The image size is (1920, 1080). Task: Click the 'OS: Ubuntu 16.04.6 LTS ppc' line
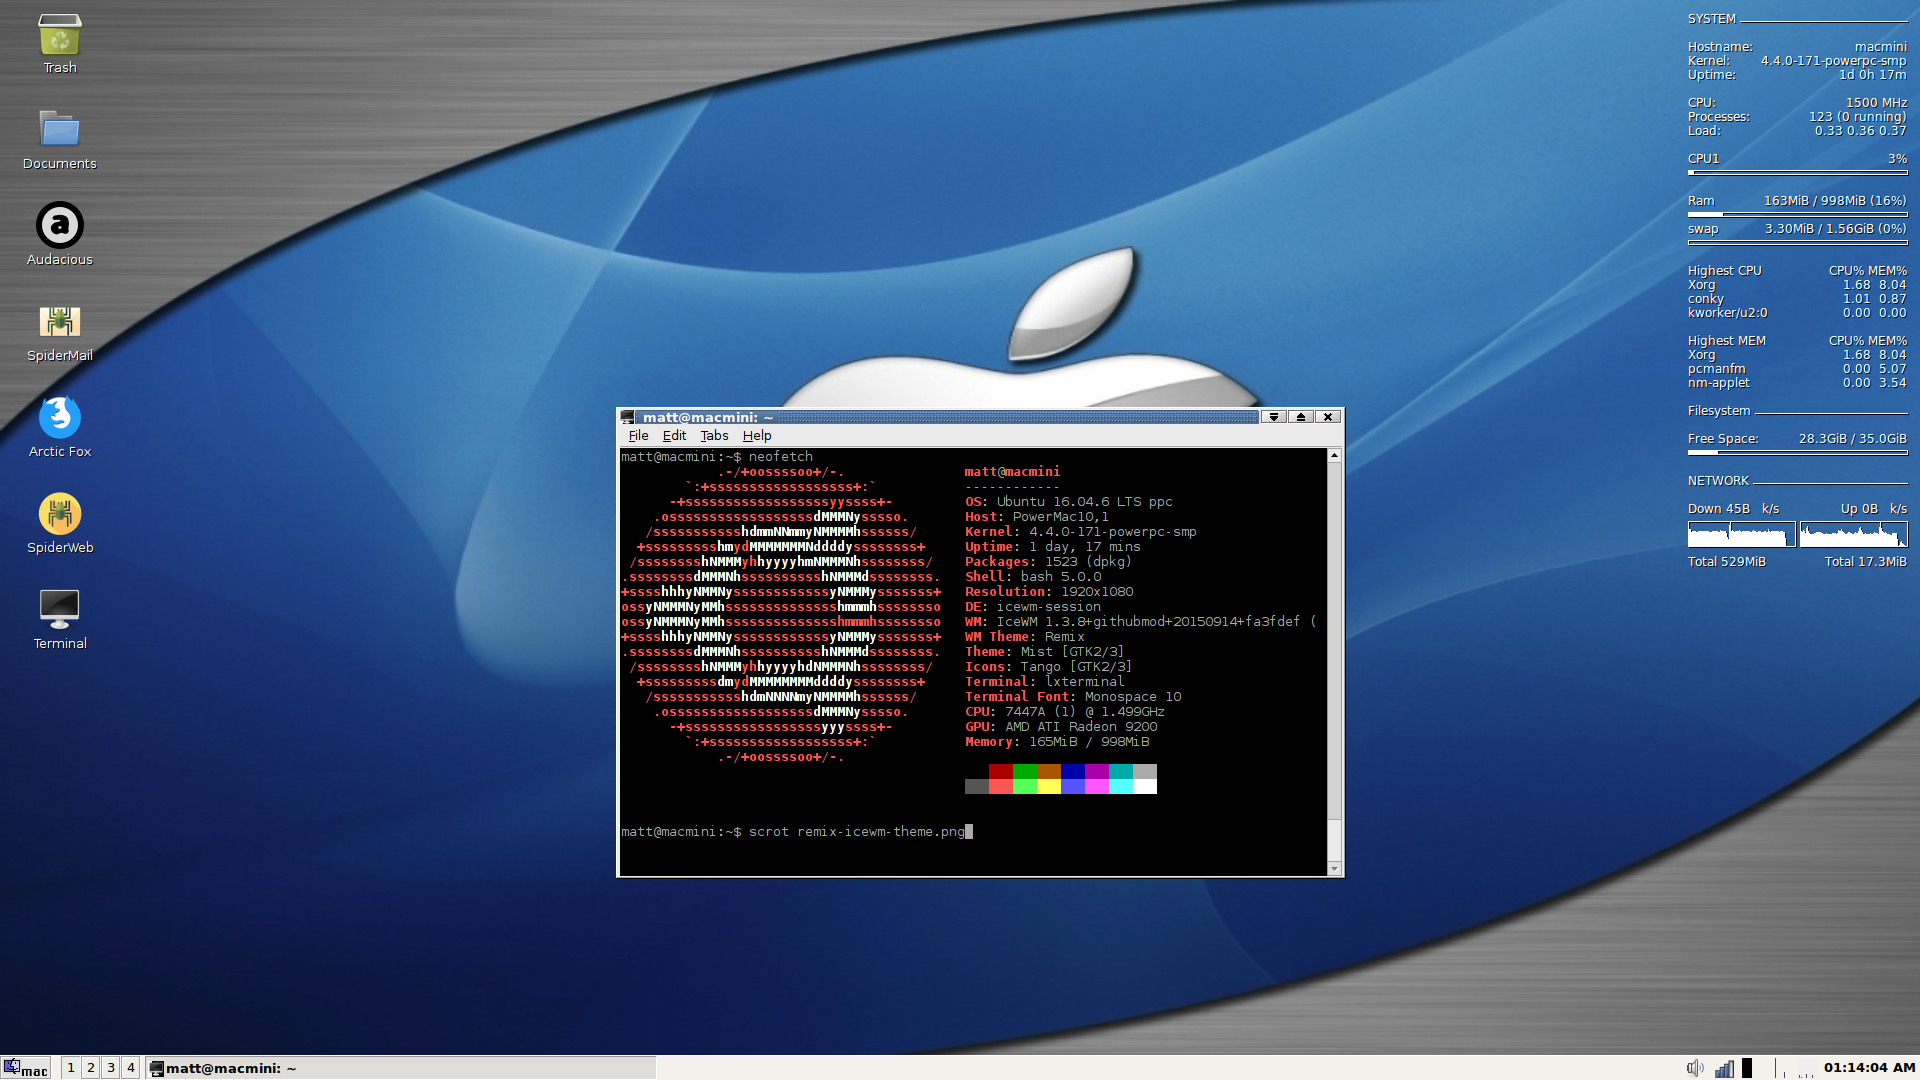[1069, 502]
